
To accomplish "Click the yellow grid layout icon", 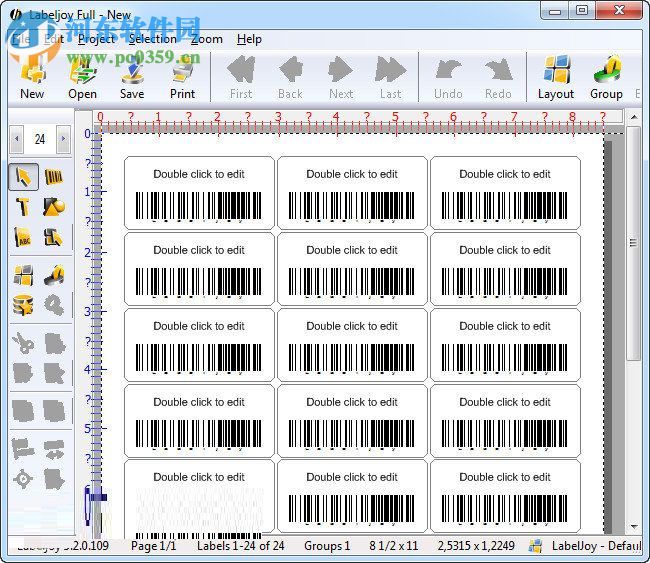I will 23,275.
